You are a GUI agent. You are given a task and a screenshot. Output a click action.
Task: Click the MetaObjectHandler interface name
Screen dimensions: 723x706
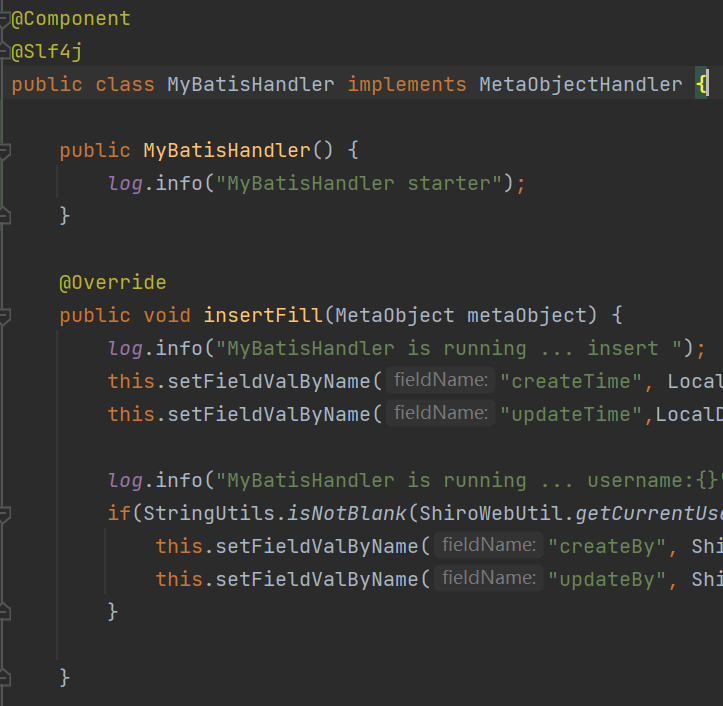click(580, 85)
